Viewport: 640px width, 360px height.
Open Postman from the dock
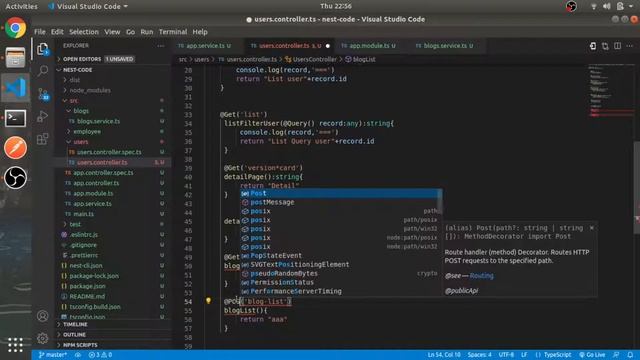[16, 147]
